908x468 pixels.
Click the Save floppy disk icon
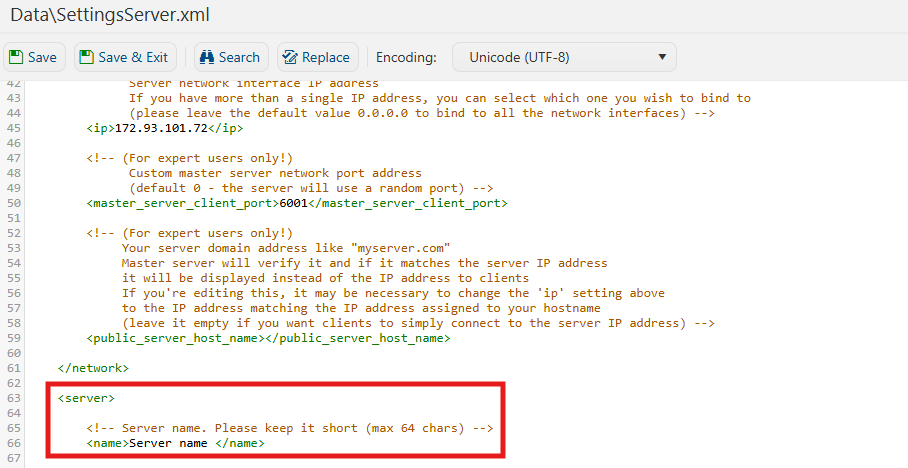[17, 57]
